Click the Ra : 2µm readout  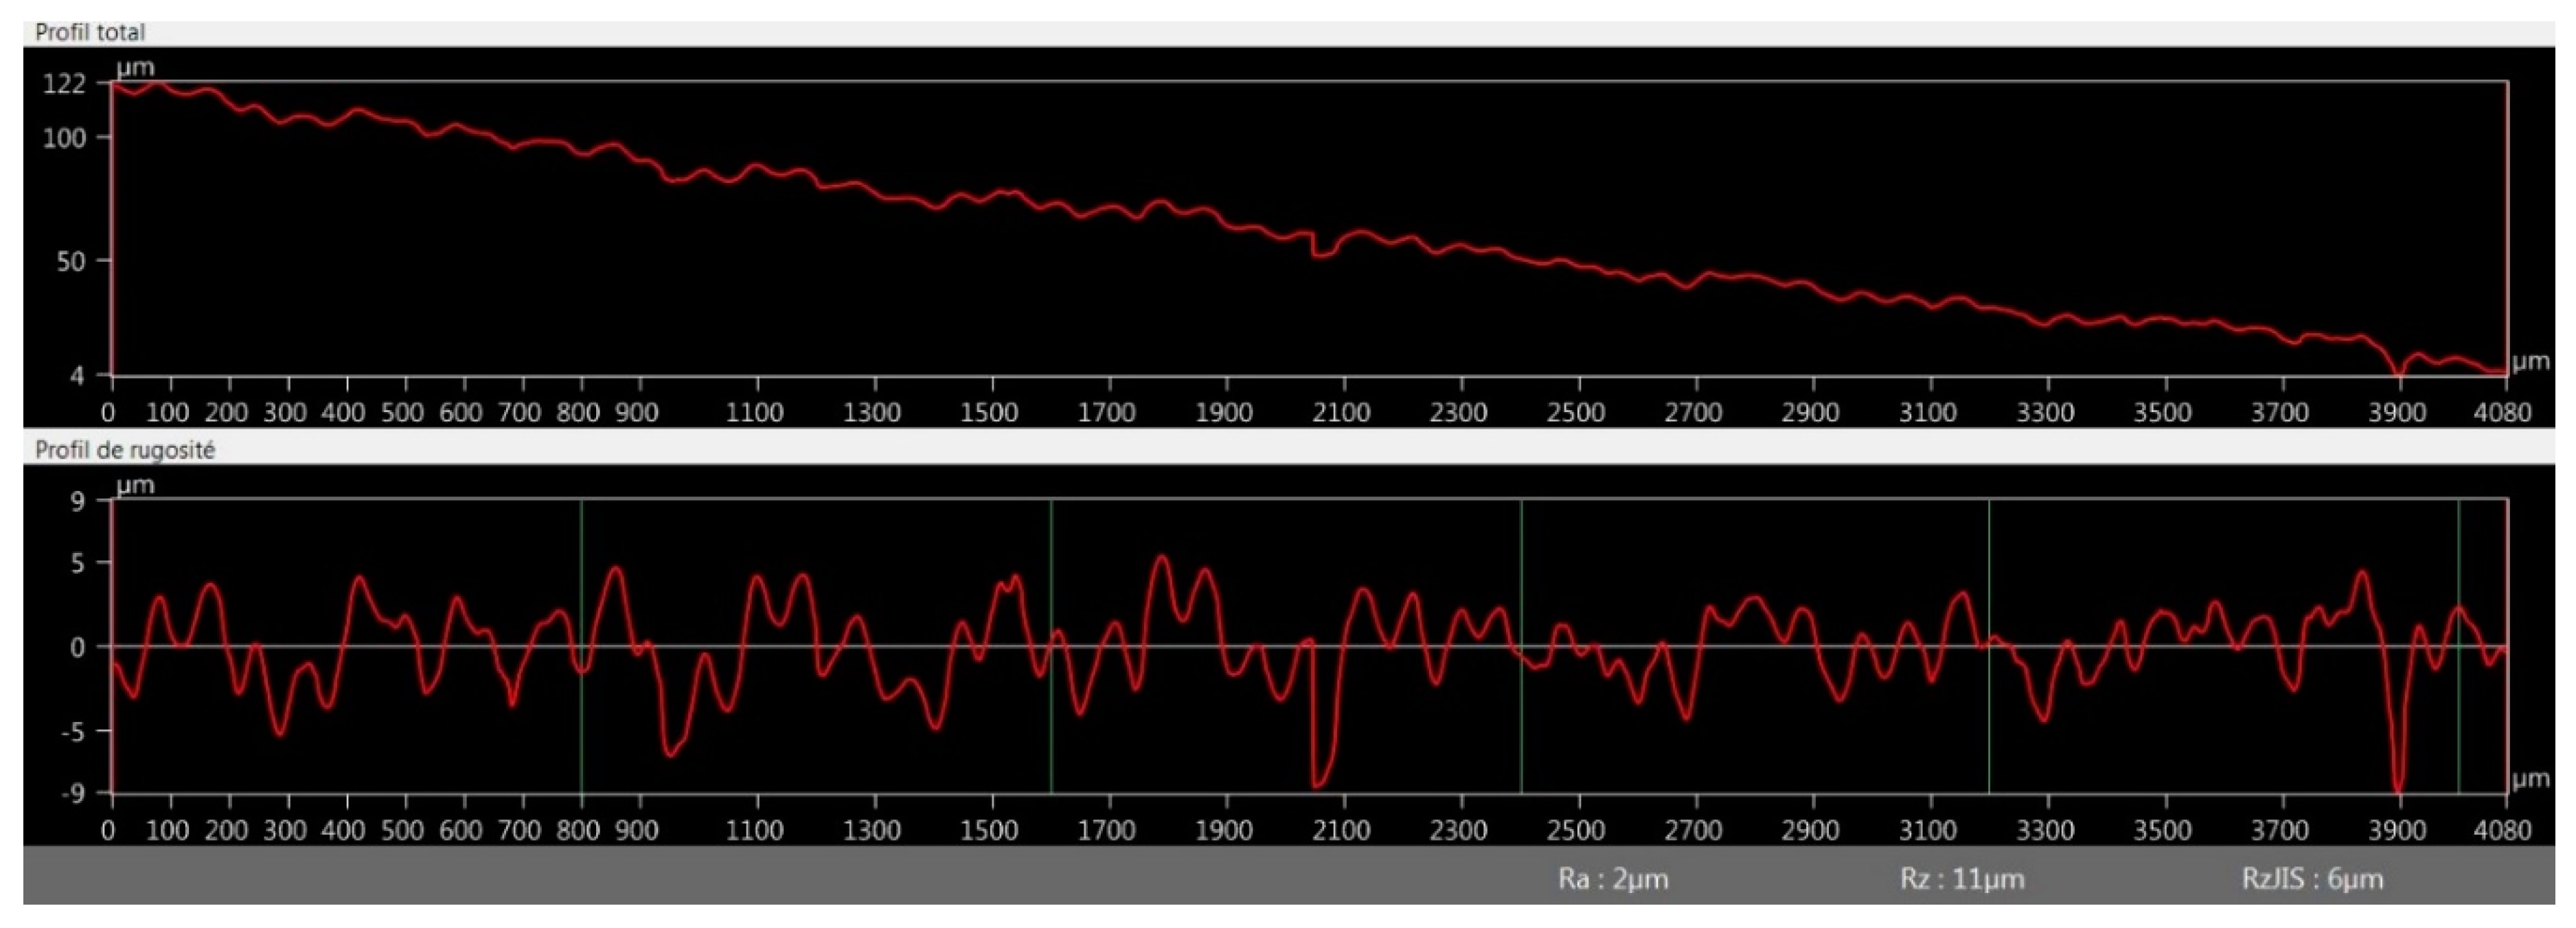pyautogui.click(x=1613, y=879)
